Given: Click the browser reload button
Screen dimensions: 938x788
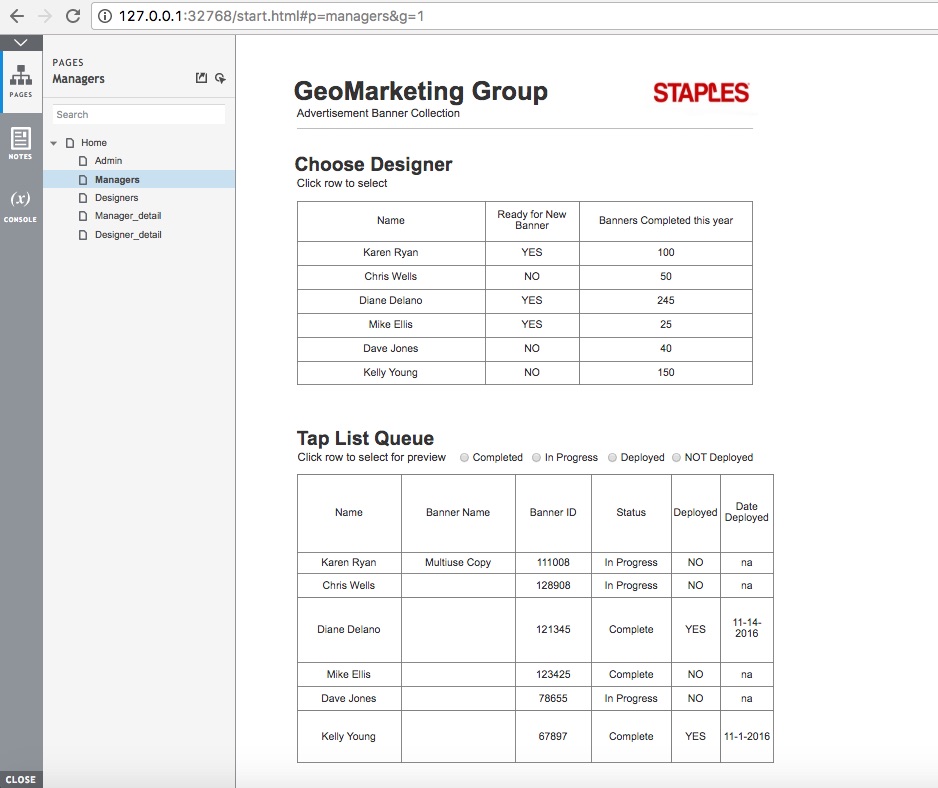Looking at the screenshot, I should 72,16.
